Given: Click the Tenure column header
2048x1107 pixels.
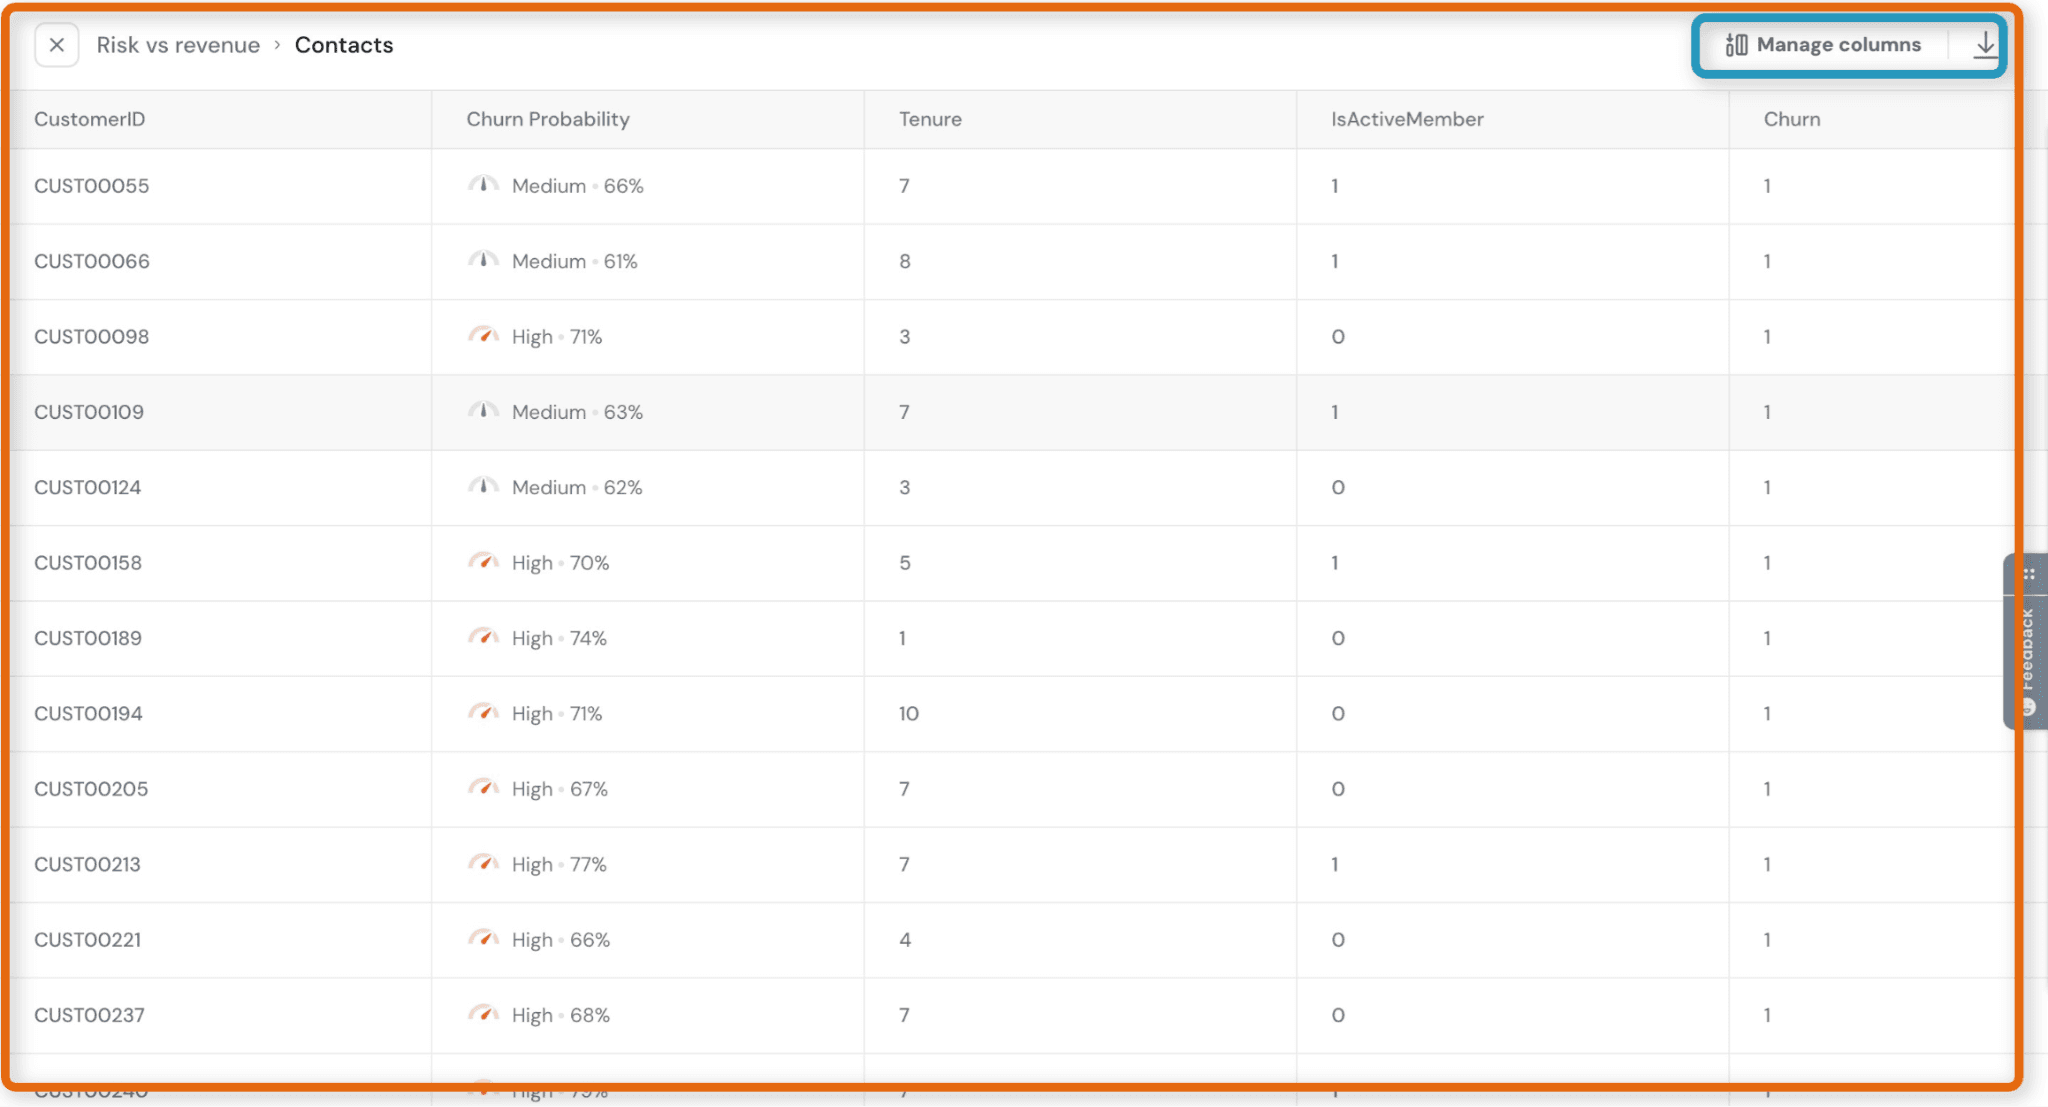Looking at the screenshot, I should point(930,119).
